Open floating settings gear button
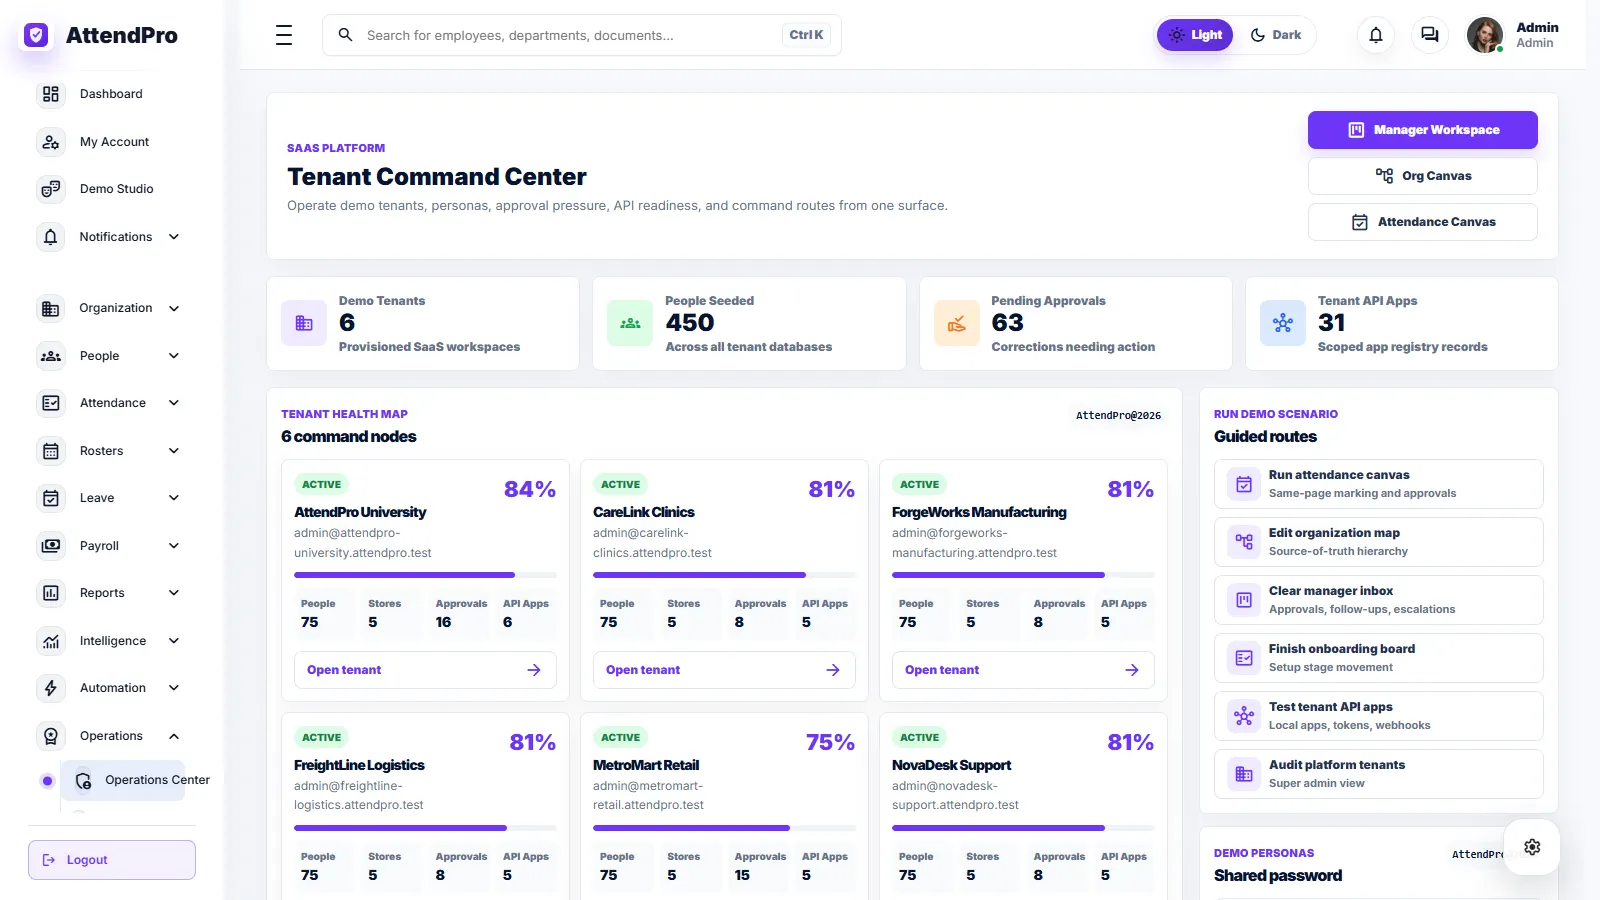This screenshot has height=900, width=1600. tap(1532, 847)
